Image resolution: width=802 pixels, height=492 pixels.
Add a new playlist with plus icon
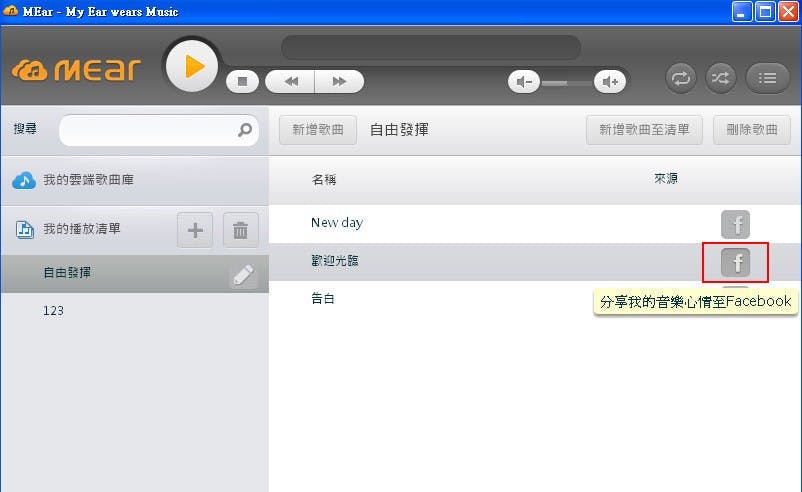195,230
